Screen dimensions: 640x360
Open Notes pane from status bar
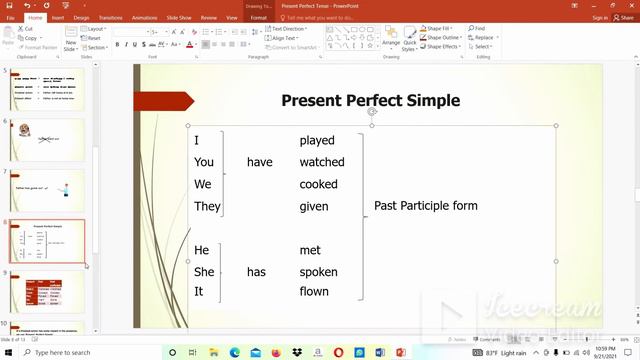[x=457, y=339]
